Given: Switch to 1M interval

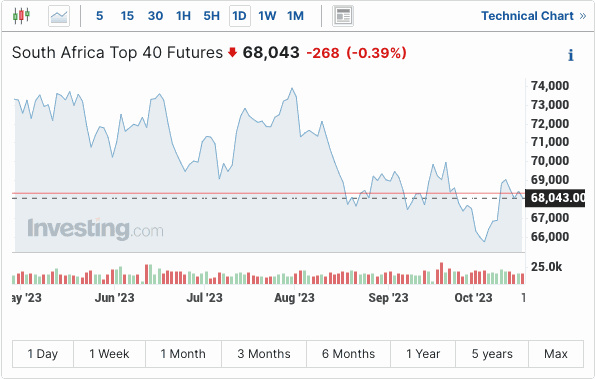Looking at the screenshot, I should [x=295, y=16].
